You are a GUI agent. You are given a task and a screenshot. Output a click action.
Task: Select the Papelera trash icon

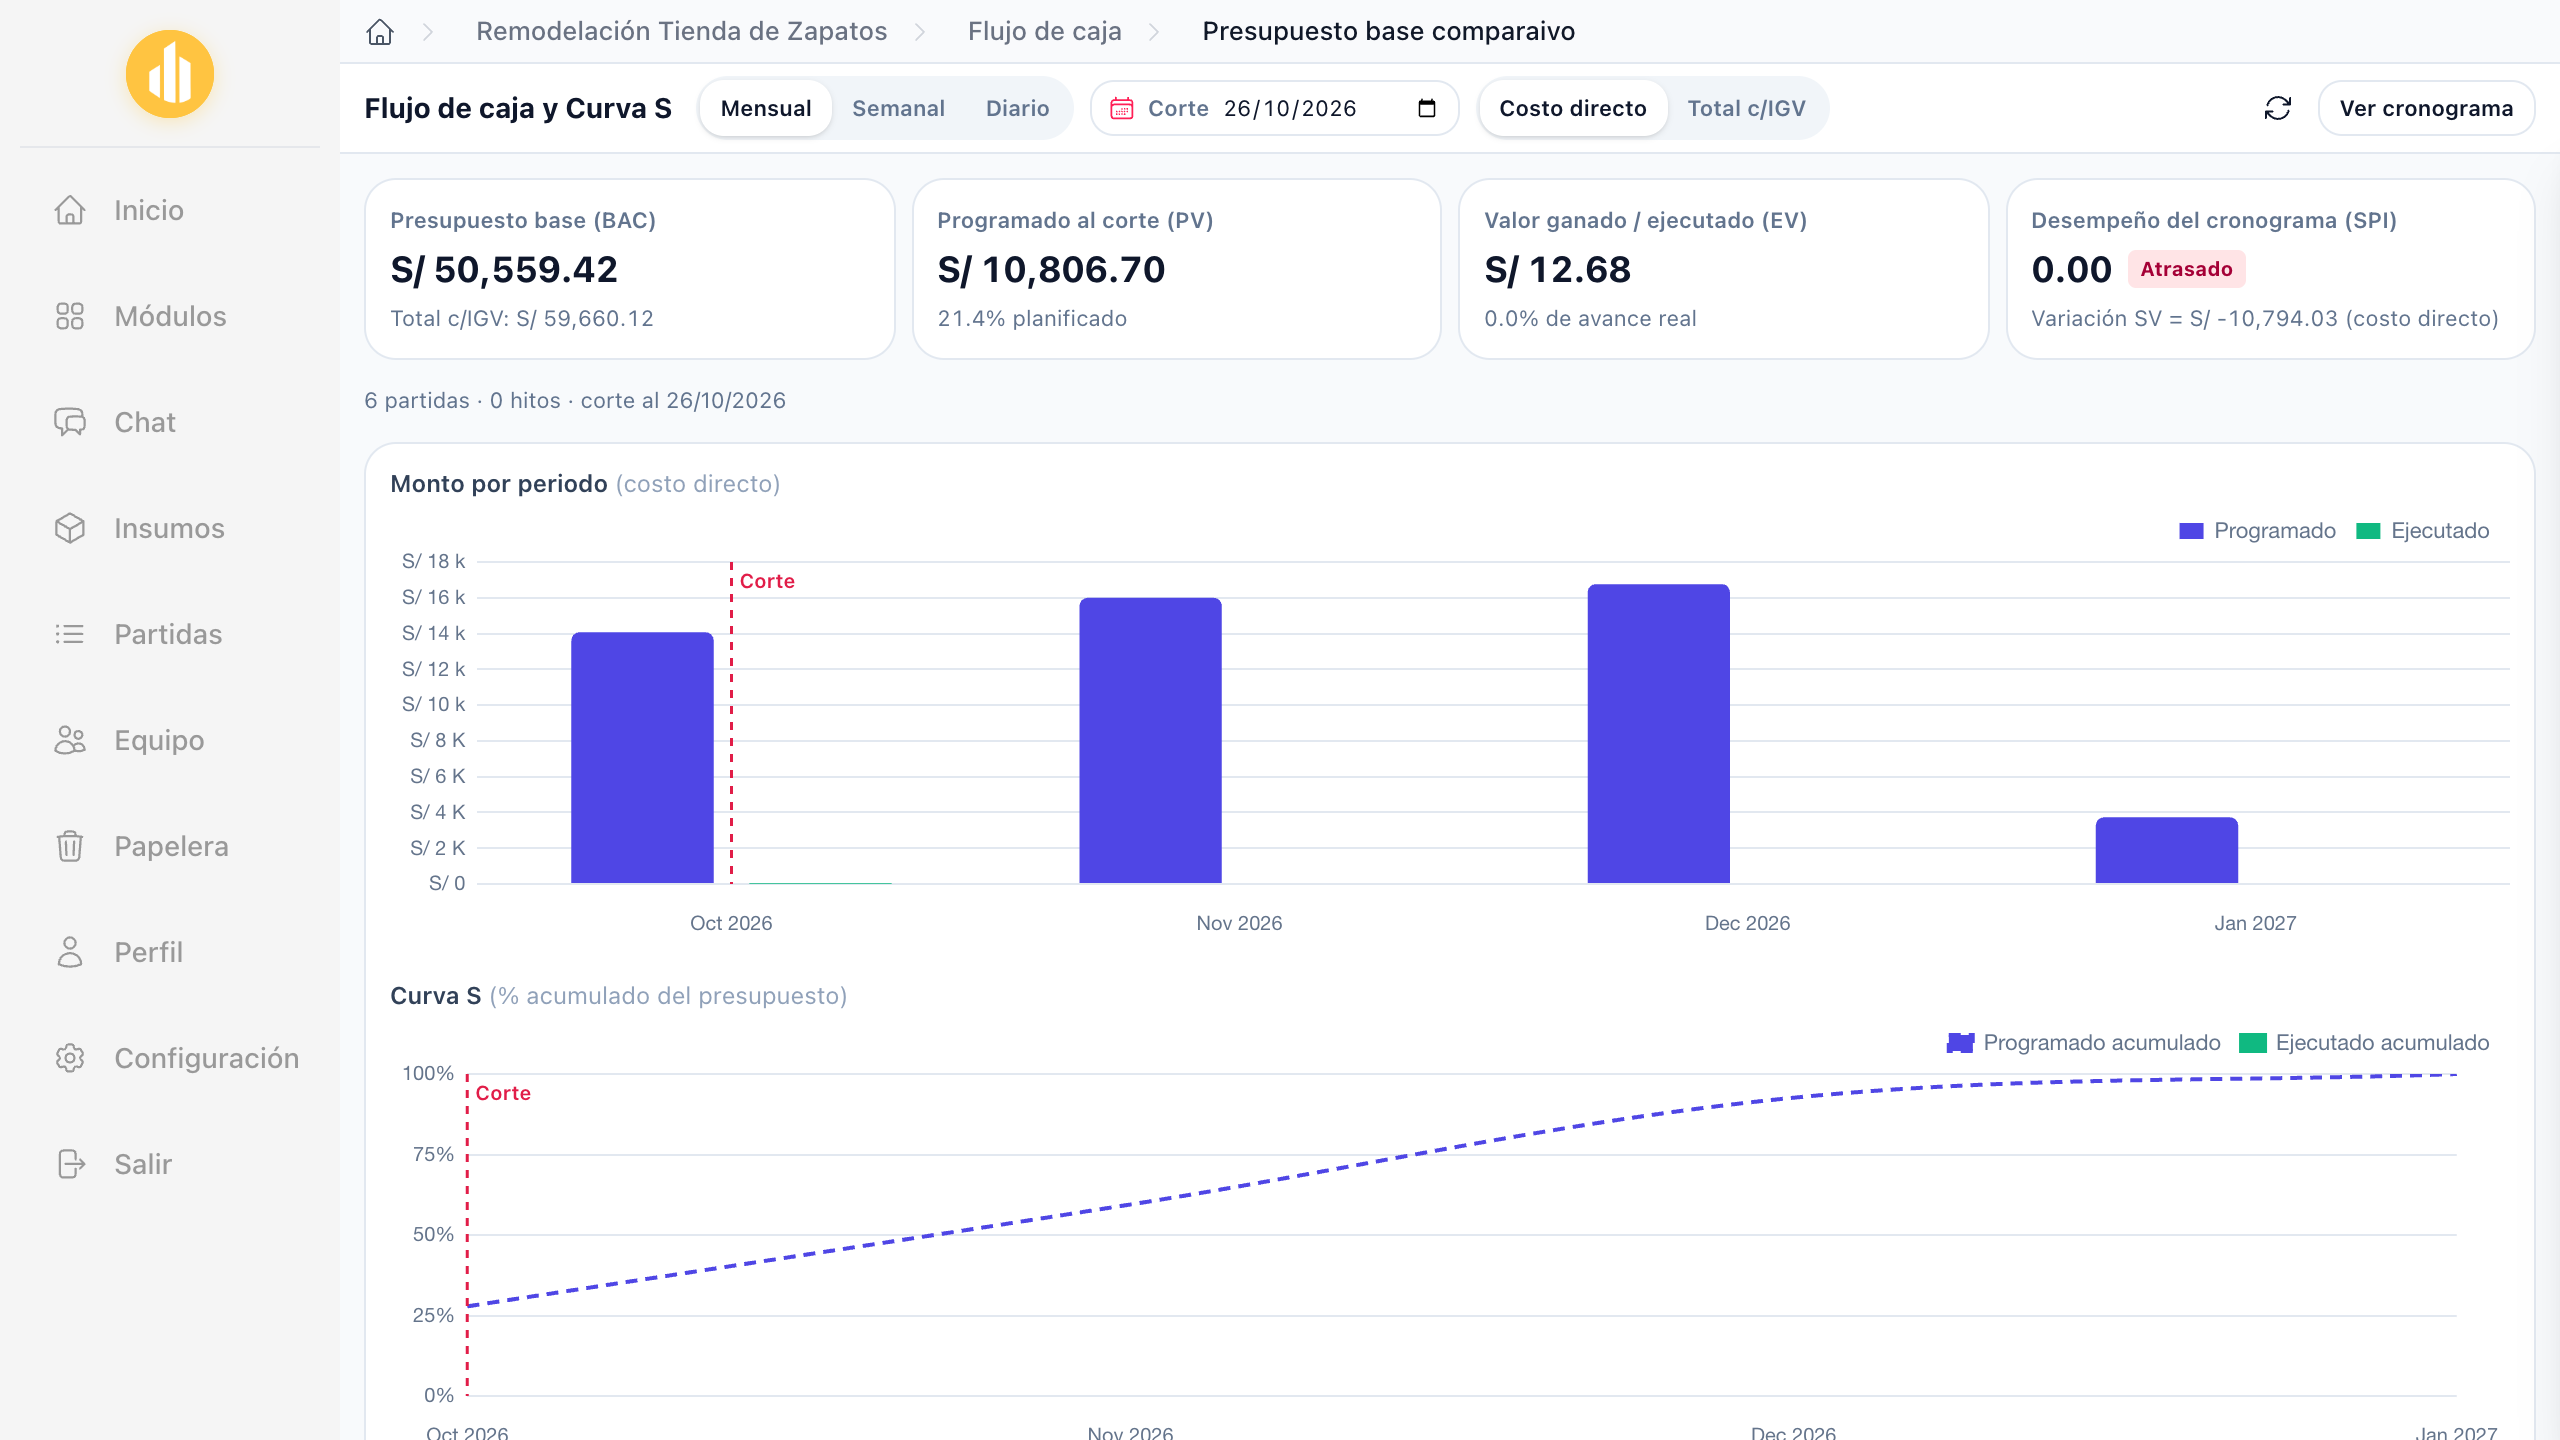coord(70,846)
